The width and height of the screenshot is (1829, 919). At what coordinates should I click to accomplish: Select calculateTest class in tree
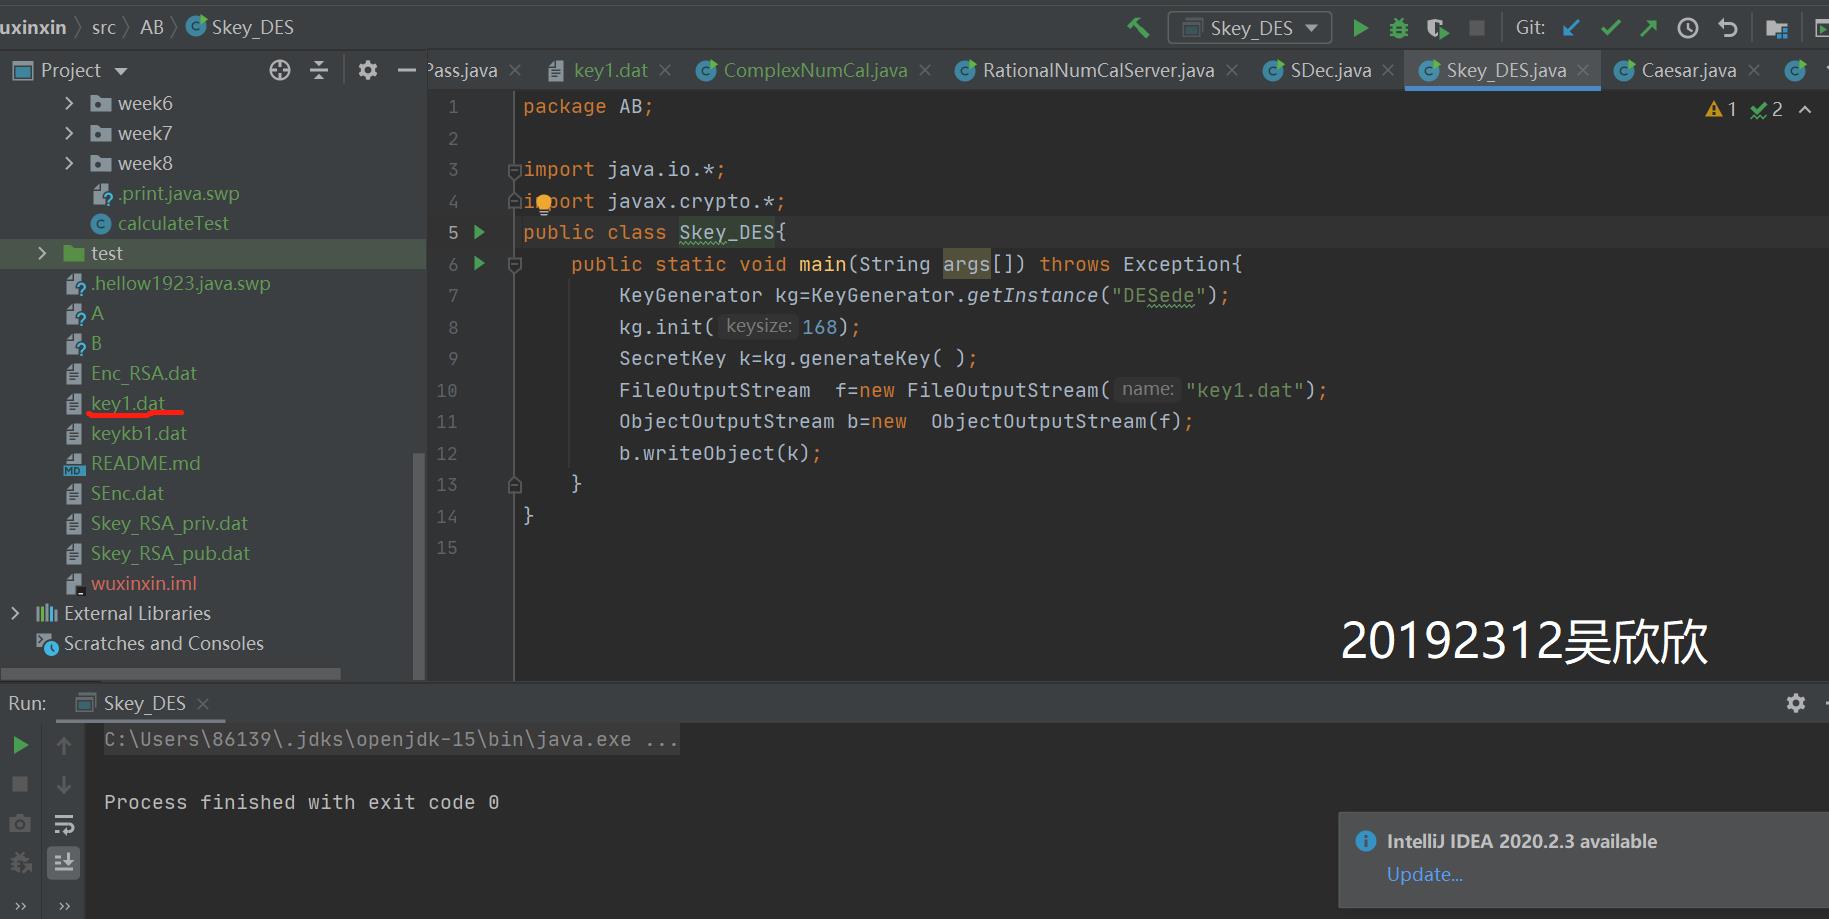coord(173,223)
